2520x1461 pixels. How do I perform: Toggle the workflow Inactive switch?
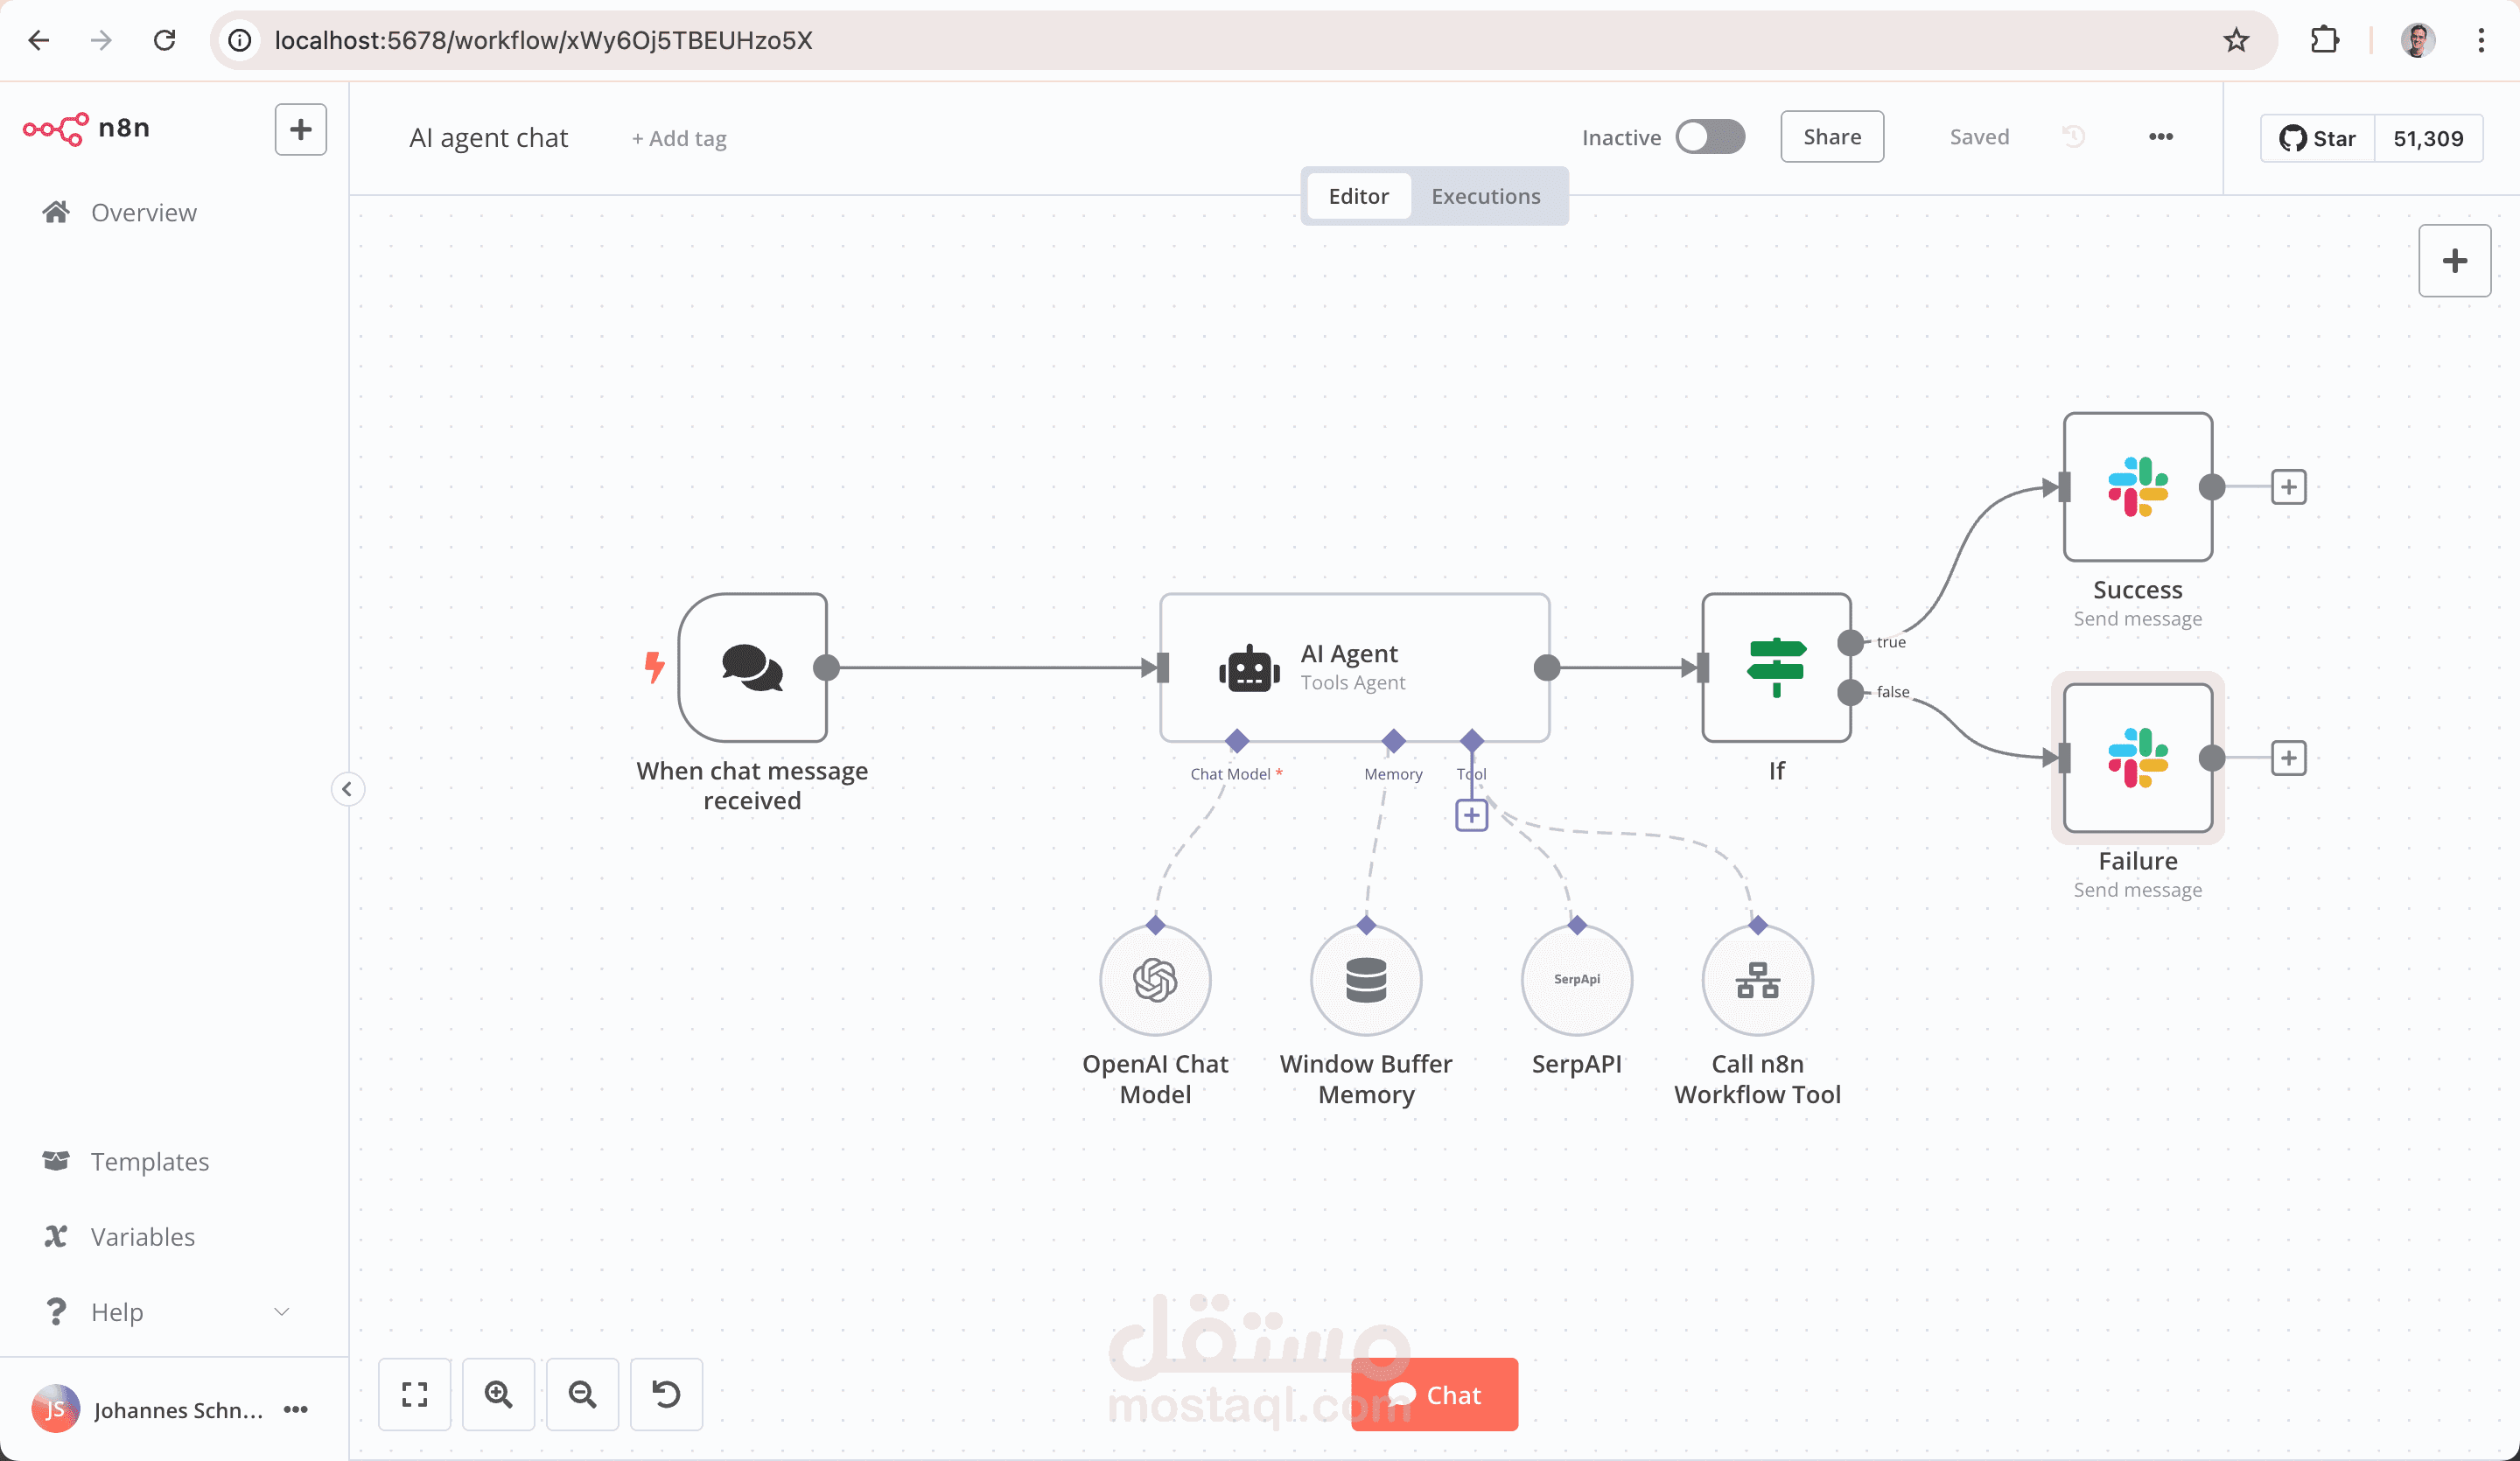click(x=1710, y=137)
